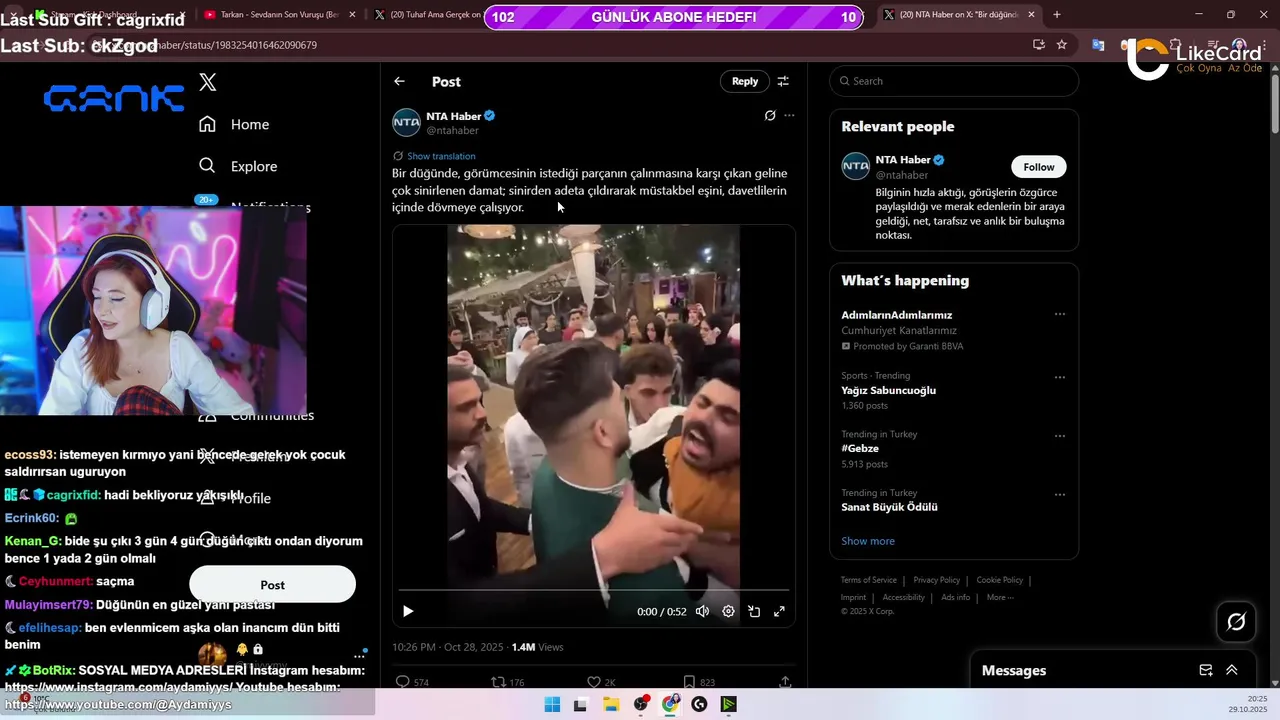Click the video progress bar
This screenshot has width=1280, height=720.
[x=594, y=591]
